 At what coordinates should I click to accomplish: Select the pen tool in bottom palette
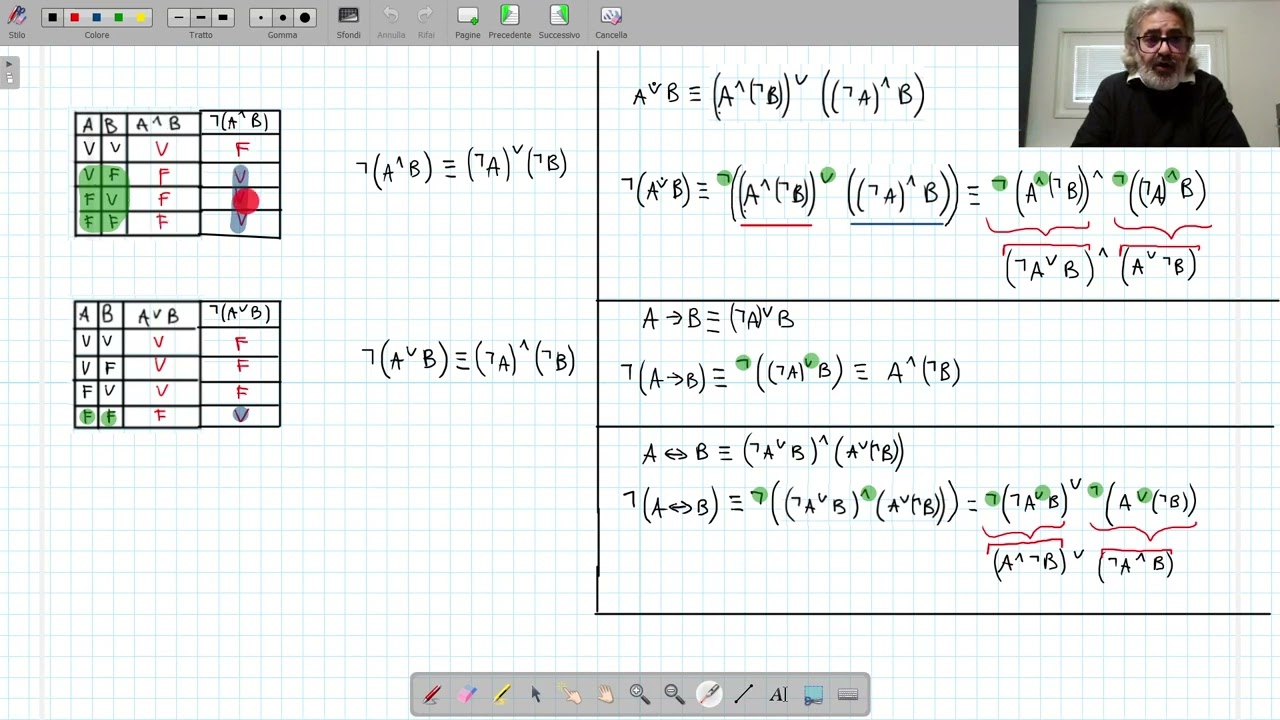coord(432,695)
